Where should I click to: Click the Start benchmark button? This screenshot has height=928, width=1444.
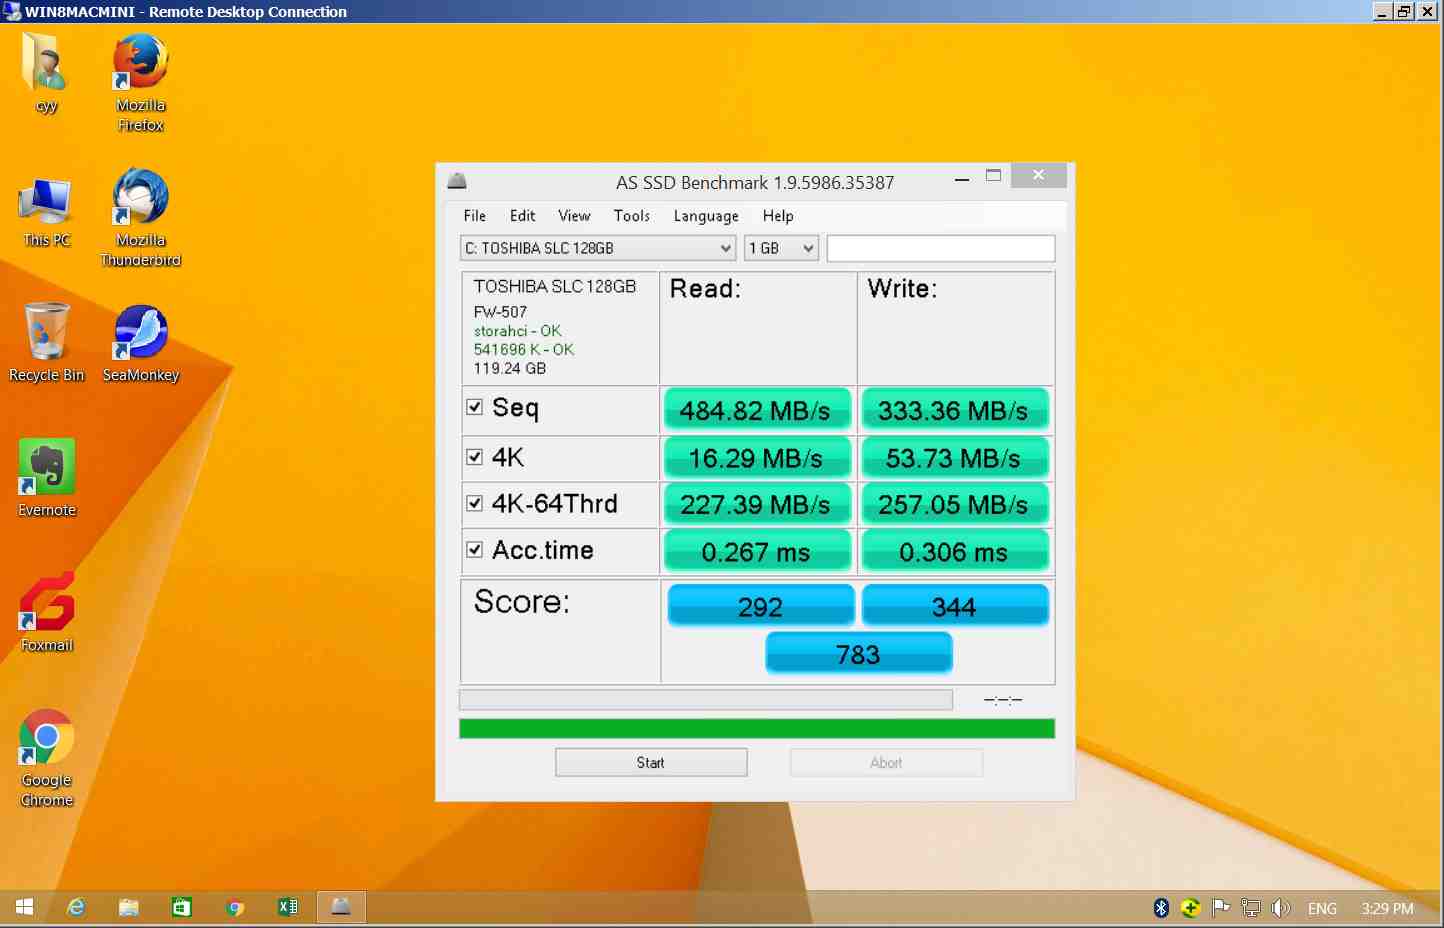pos(651,762)
